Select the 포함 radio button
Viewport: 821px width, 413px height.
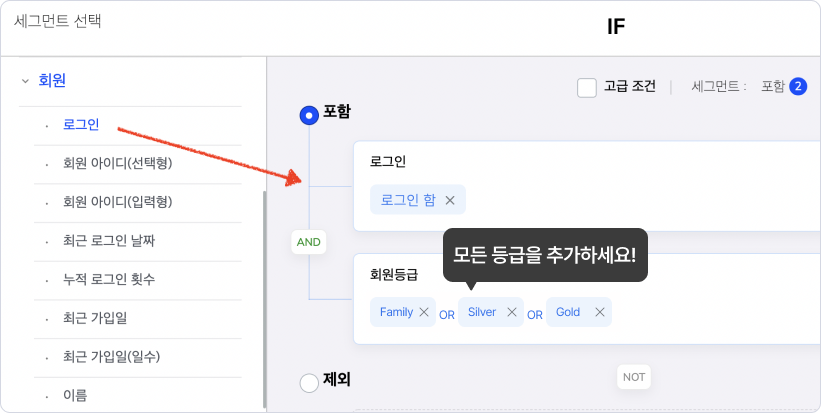[x=309, y=115]
